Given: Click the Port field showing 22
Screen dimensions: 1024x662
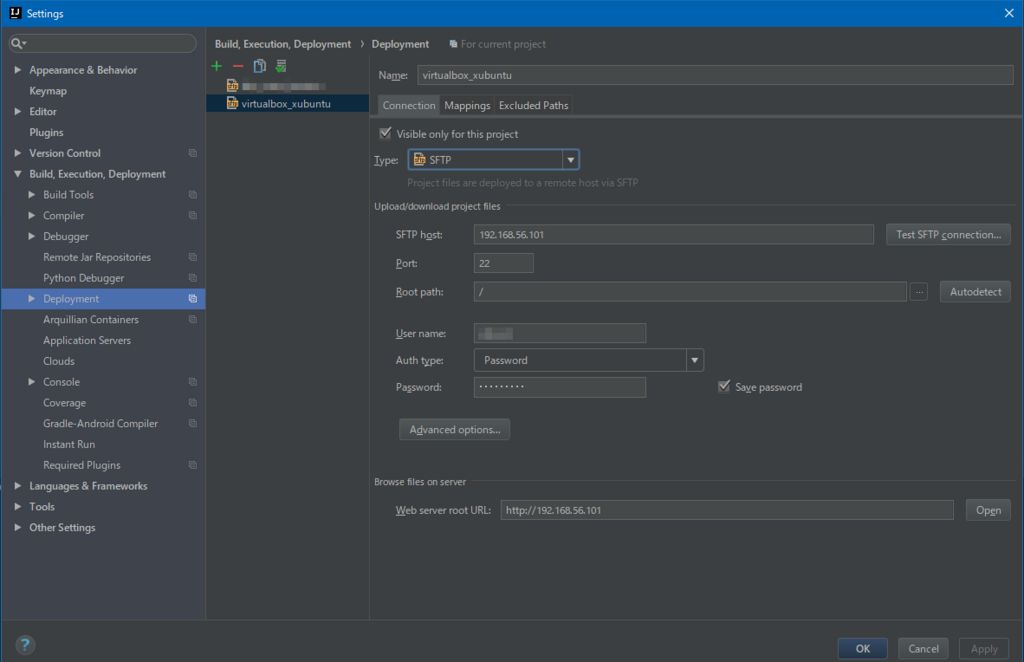Looking at the screenshot, I should tap(504, 263).
